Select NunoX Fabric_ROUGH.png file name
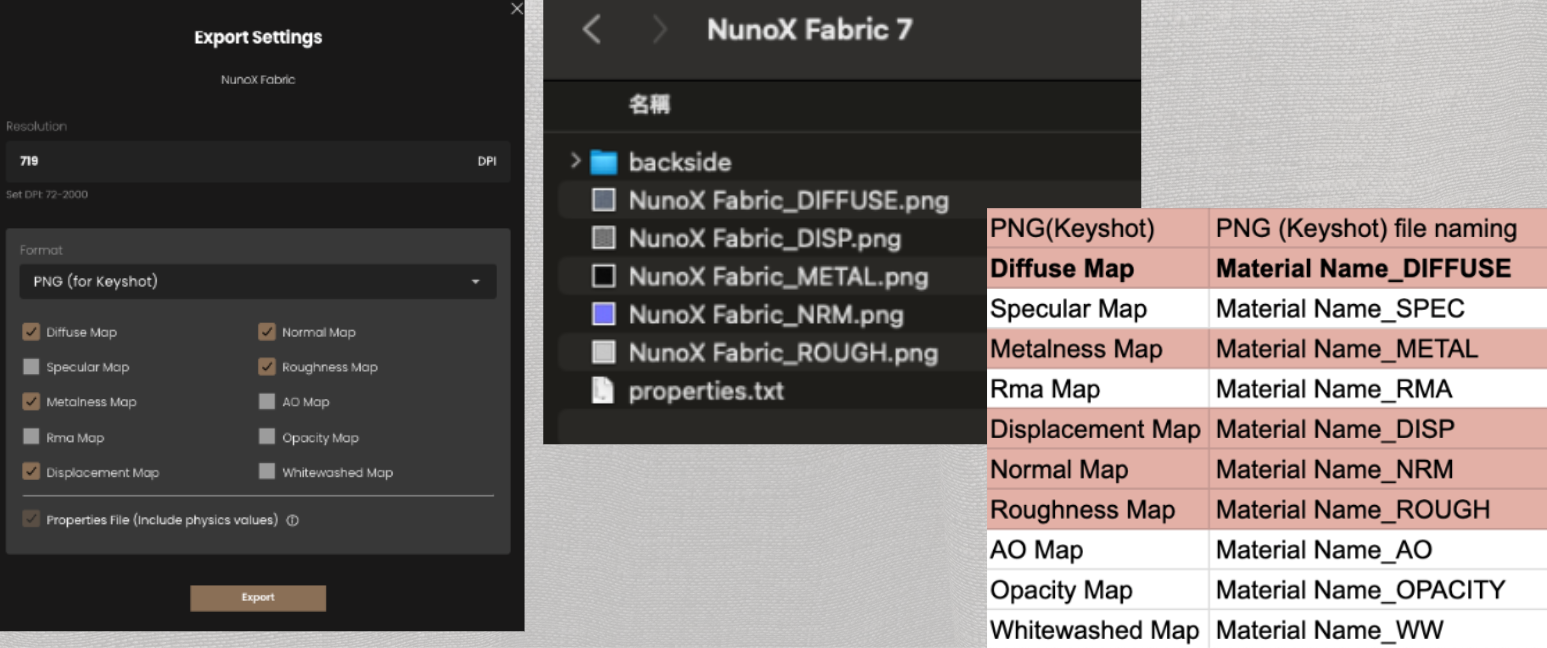Screen dimensions: 1547x648 [x=783, y=353]
